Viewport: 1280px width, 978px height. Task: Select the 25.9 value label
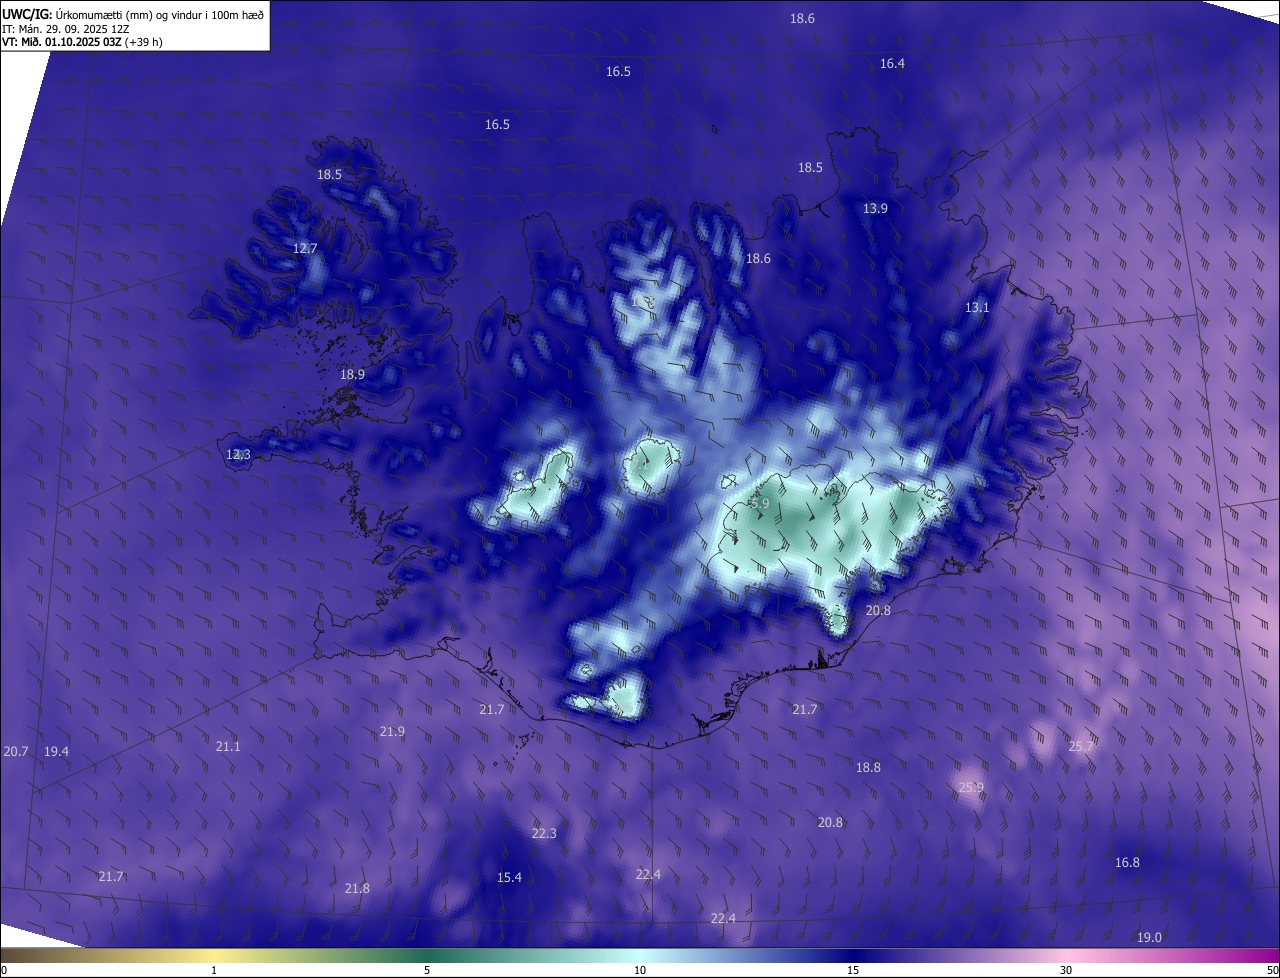point(971,787)
